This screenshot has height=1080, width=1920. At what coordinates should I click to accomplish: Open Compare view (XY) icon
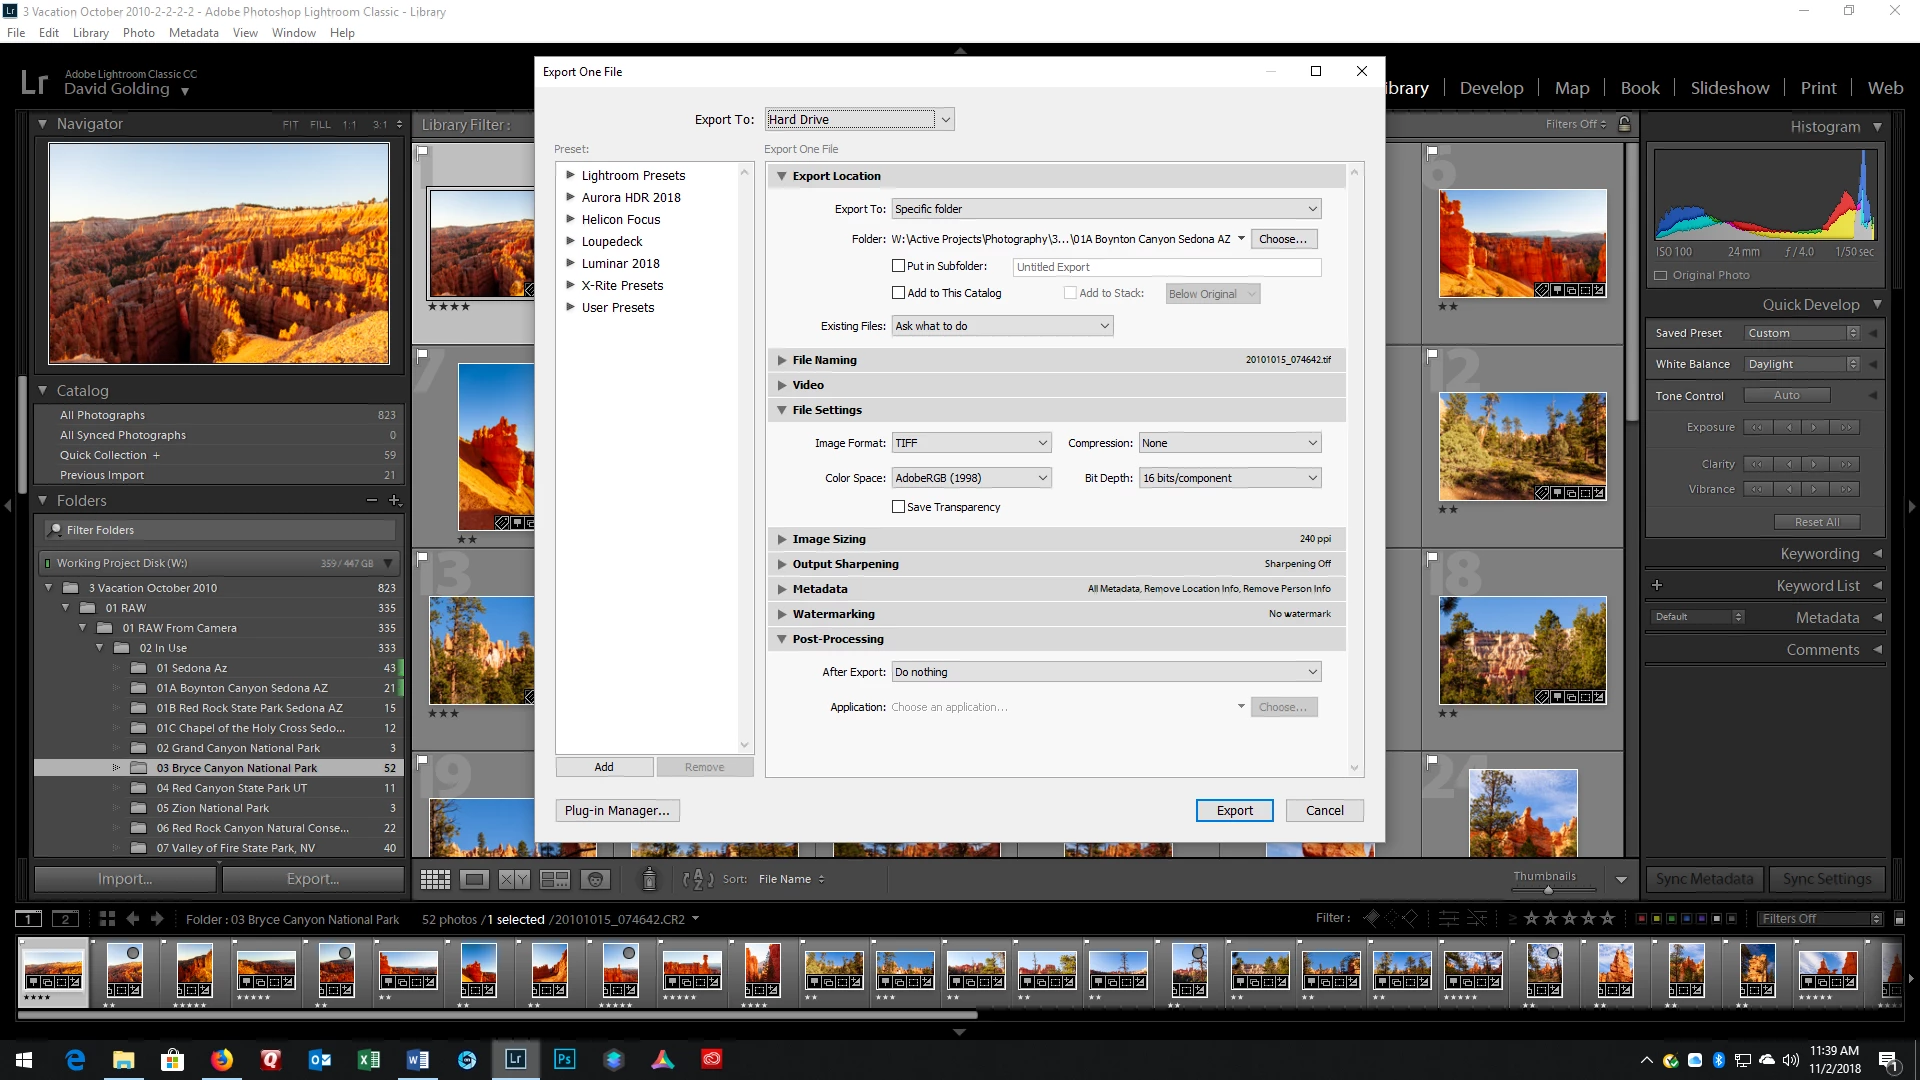coord(514,880)
